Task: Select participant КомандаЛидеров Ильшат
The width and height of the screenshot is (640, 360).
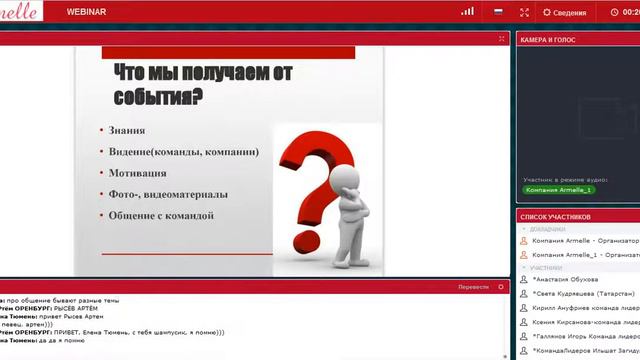Action: click(579, 351)
